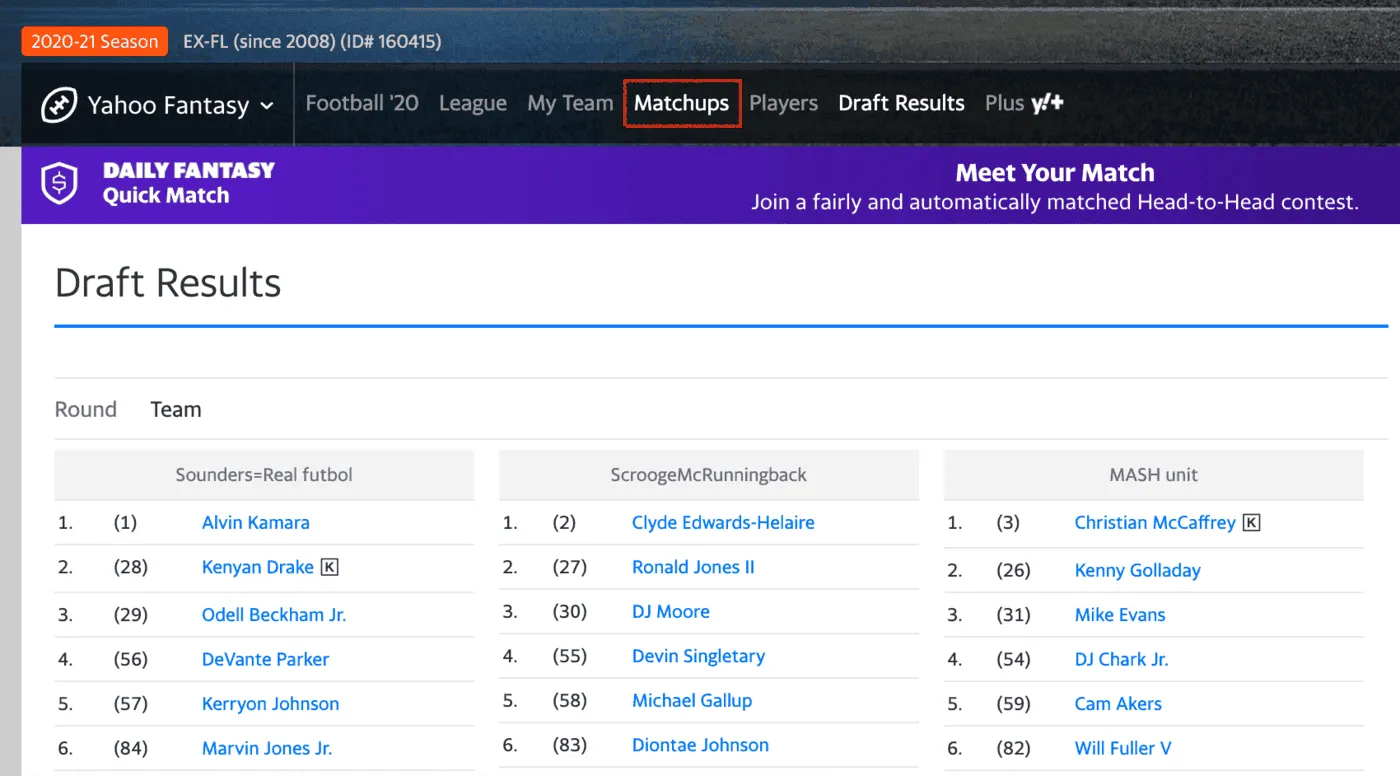Click the Meet Your Match banner headline
1400x776 pixels.
(1055, 173)
